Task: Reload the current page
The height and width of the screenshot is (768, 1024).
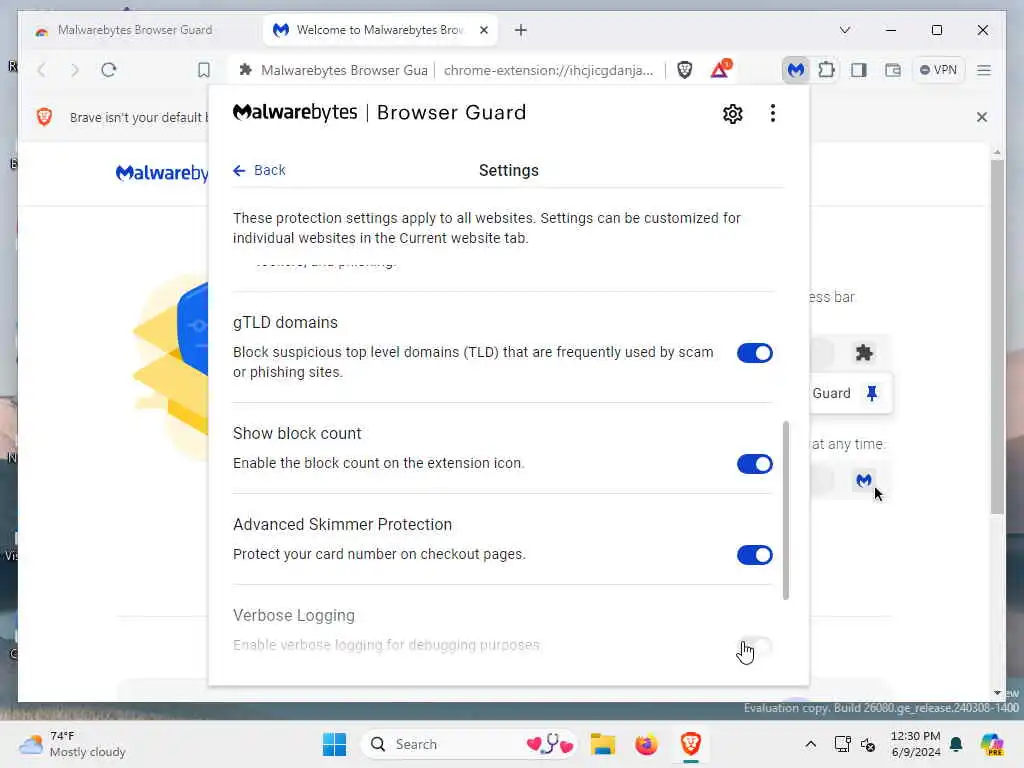Action: tap(109, 70)
